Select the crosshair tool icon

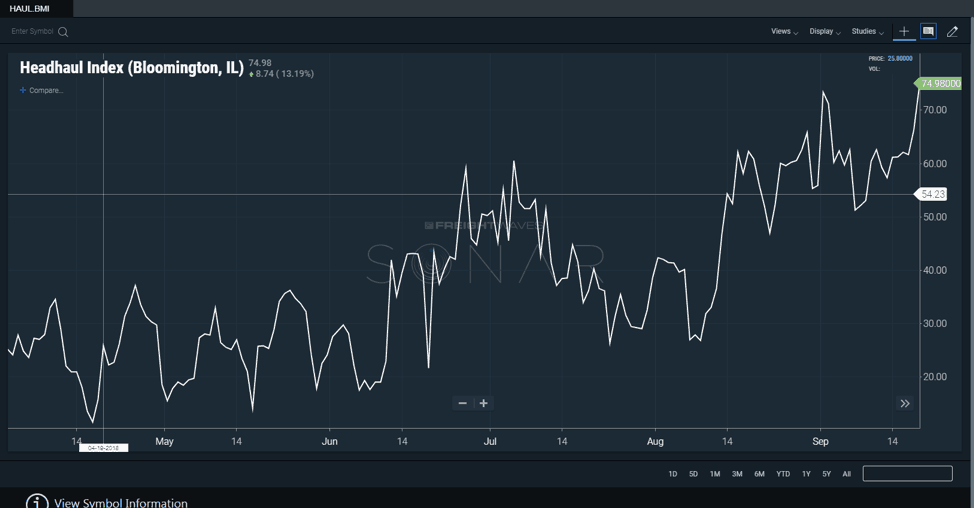coord(904,31)
